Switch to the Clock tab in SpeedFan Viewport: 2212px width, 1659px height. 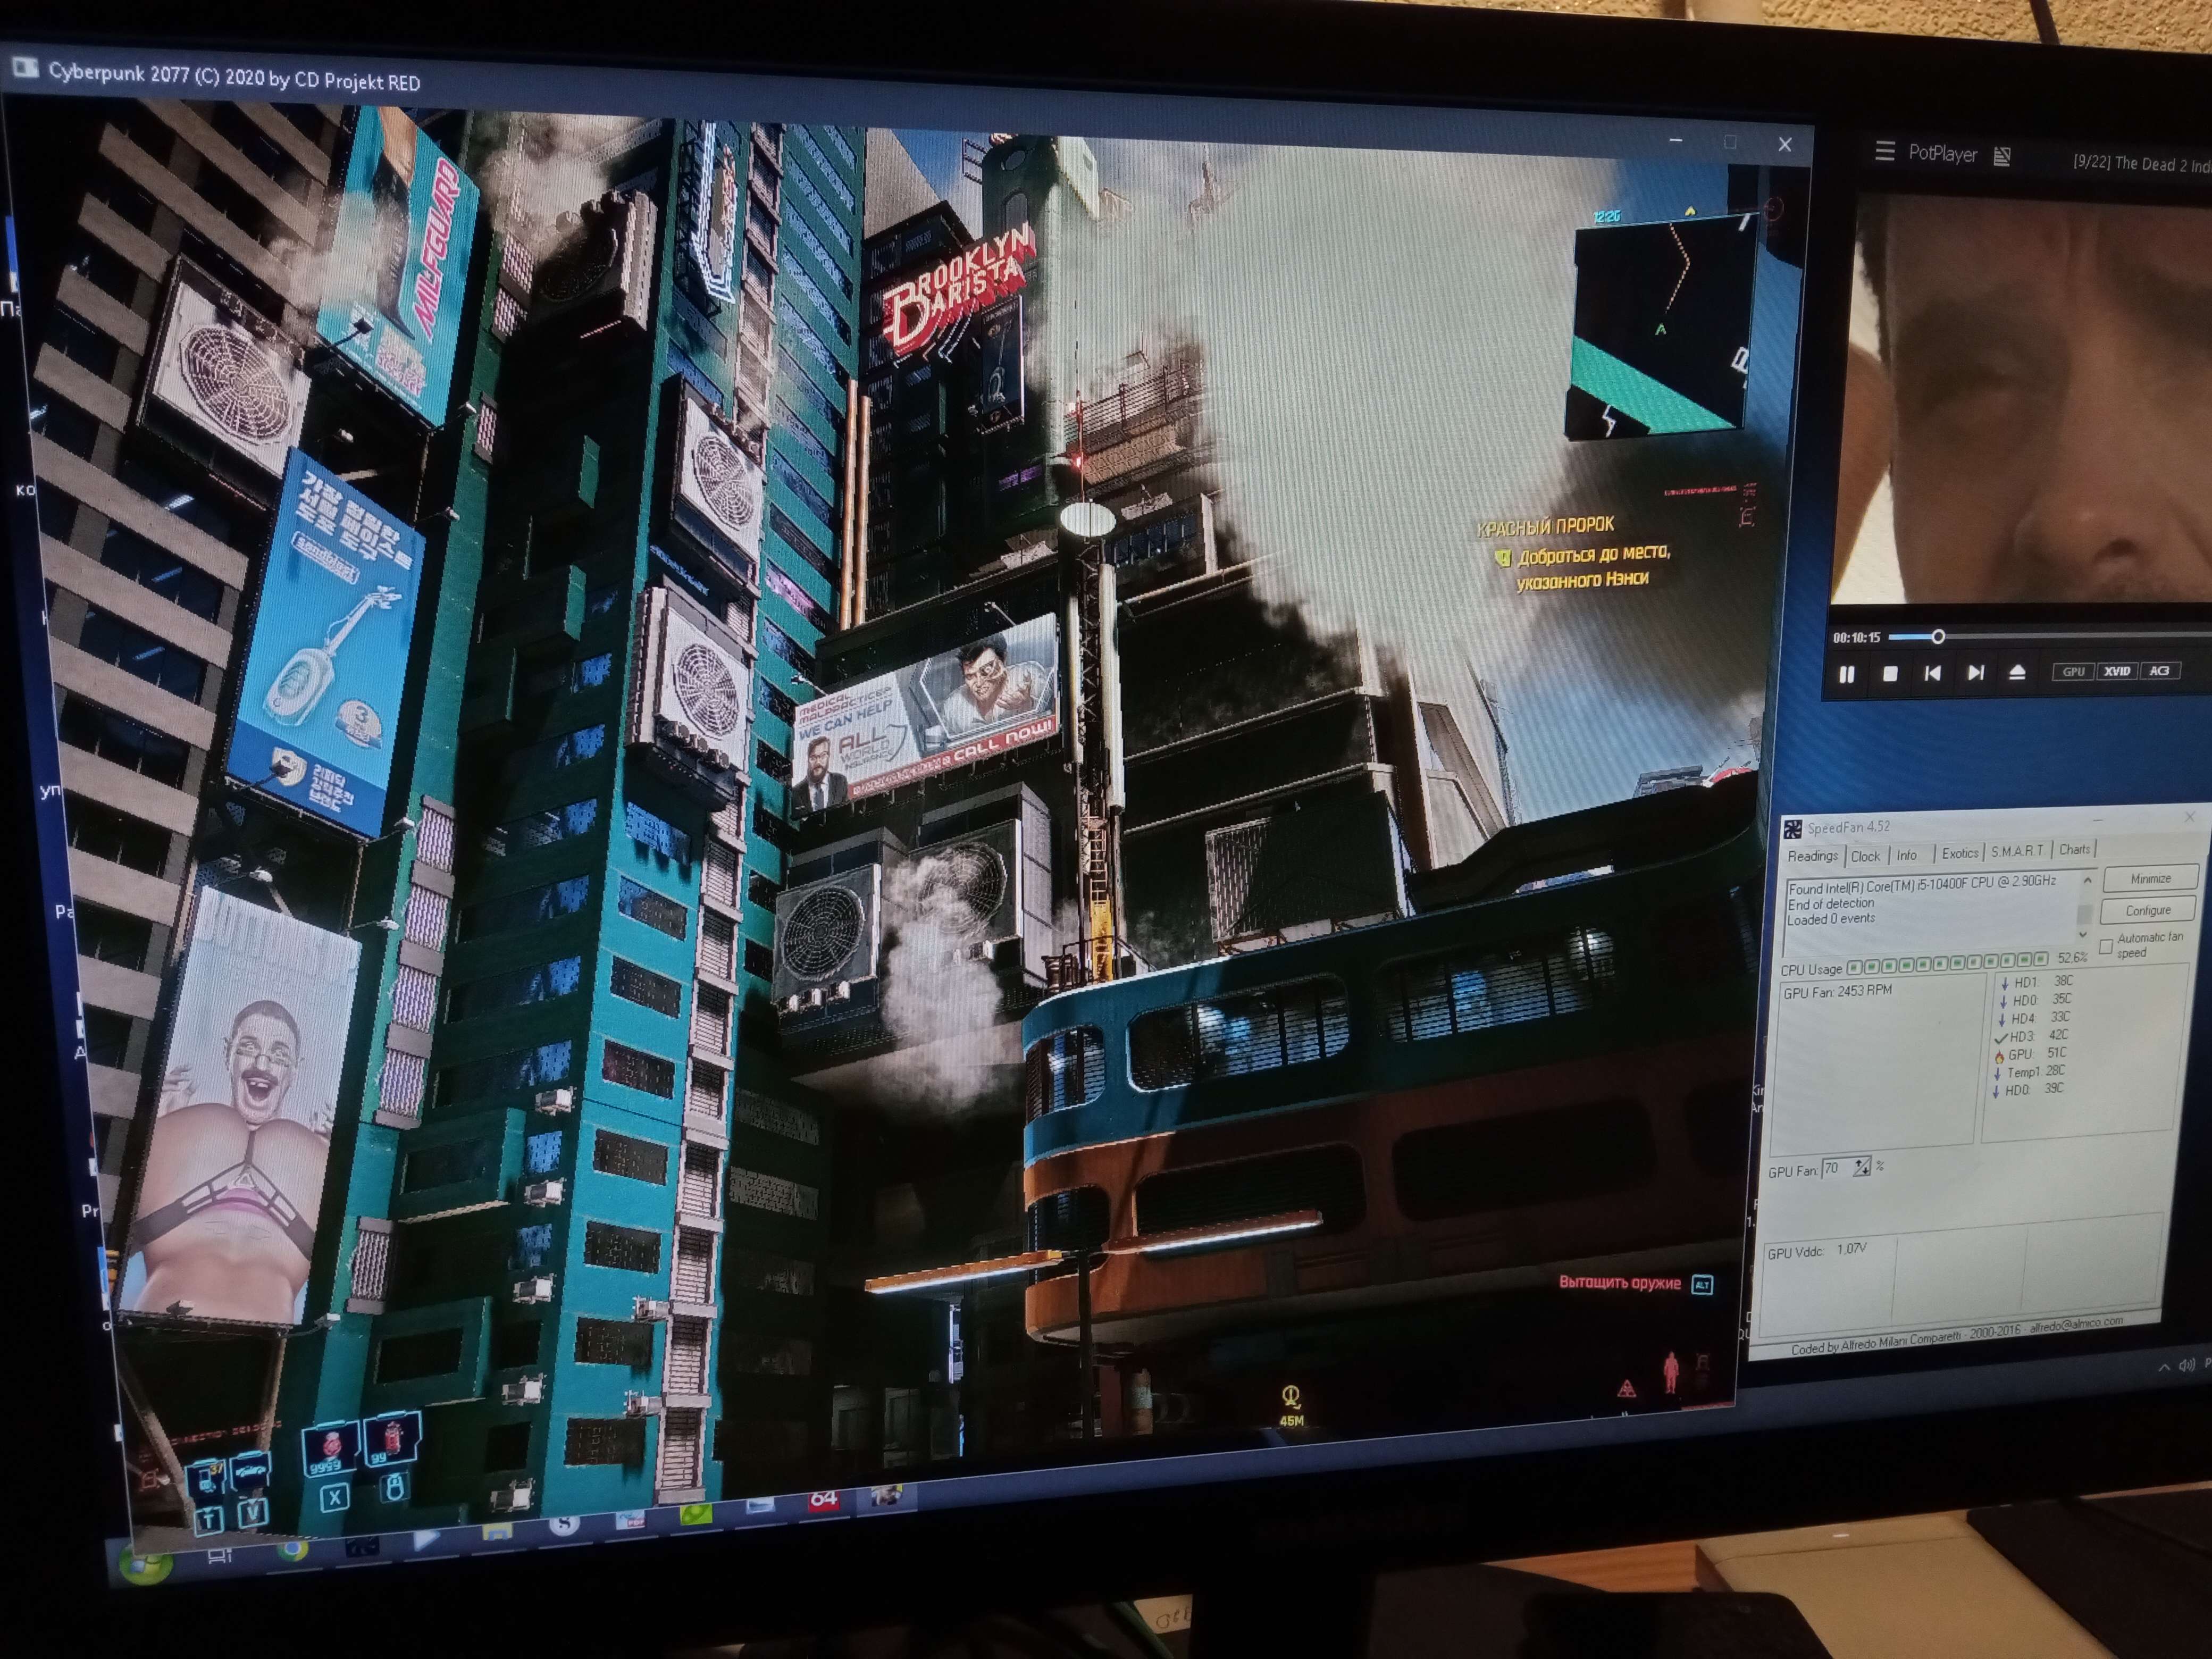click(1865, 856)
